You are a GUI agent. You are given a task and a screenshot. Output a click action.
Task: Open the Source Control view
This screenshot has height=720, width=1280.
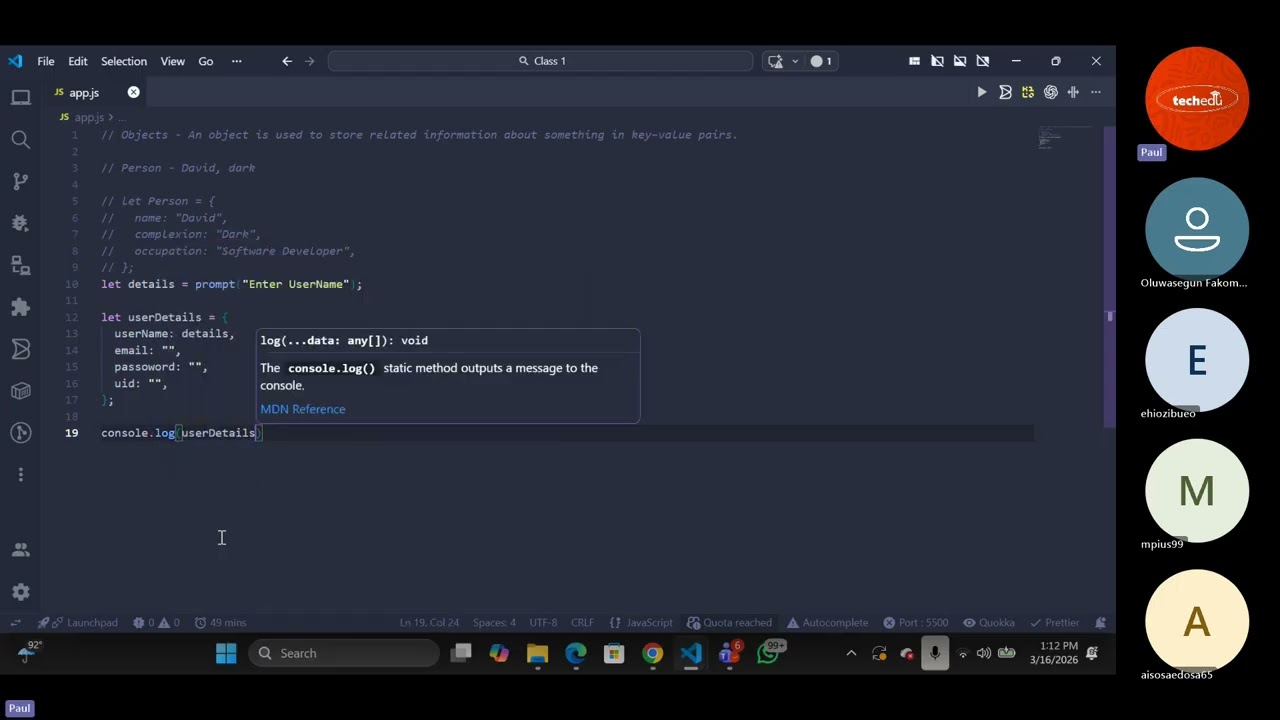[x=20, y=181]
